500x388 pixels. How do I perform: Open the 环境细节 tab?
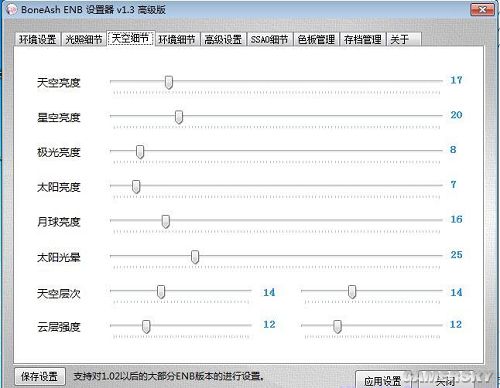(177, 39)
